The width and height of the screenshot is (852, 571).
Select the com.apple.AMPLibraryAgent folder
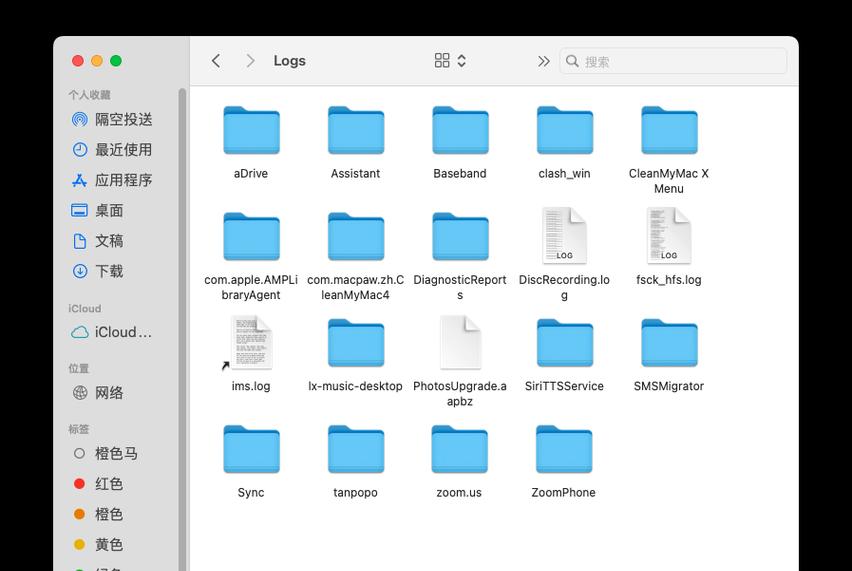point(251,237)
